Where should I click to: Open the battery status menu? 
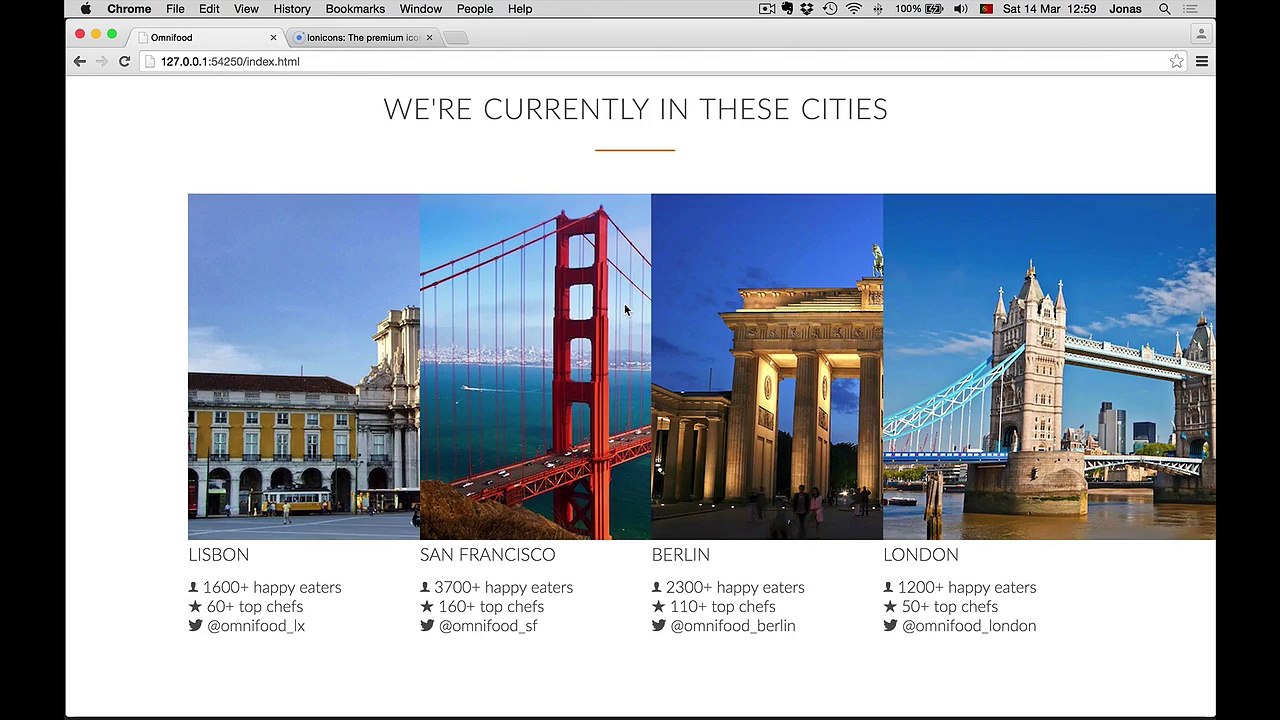pyautogui.click(x=920, y=9)
